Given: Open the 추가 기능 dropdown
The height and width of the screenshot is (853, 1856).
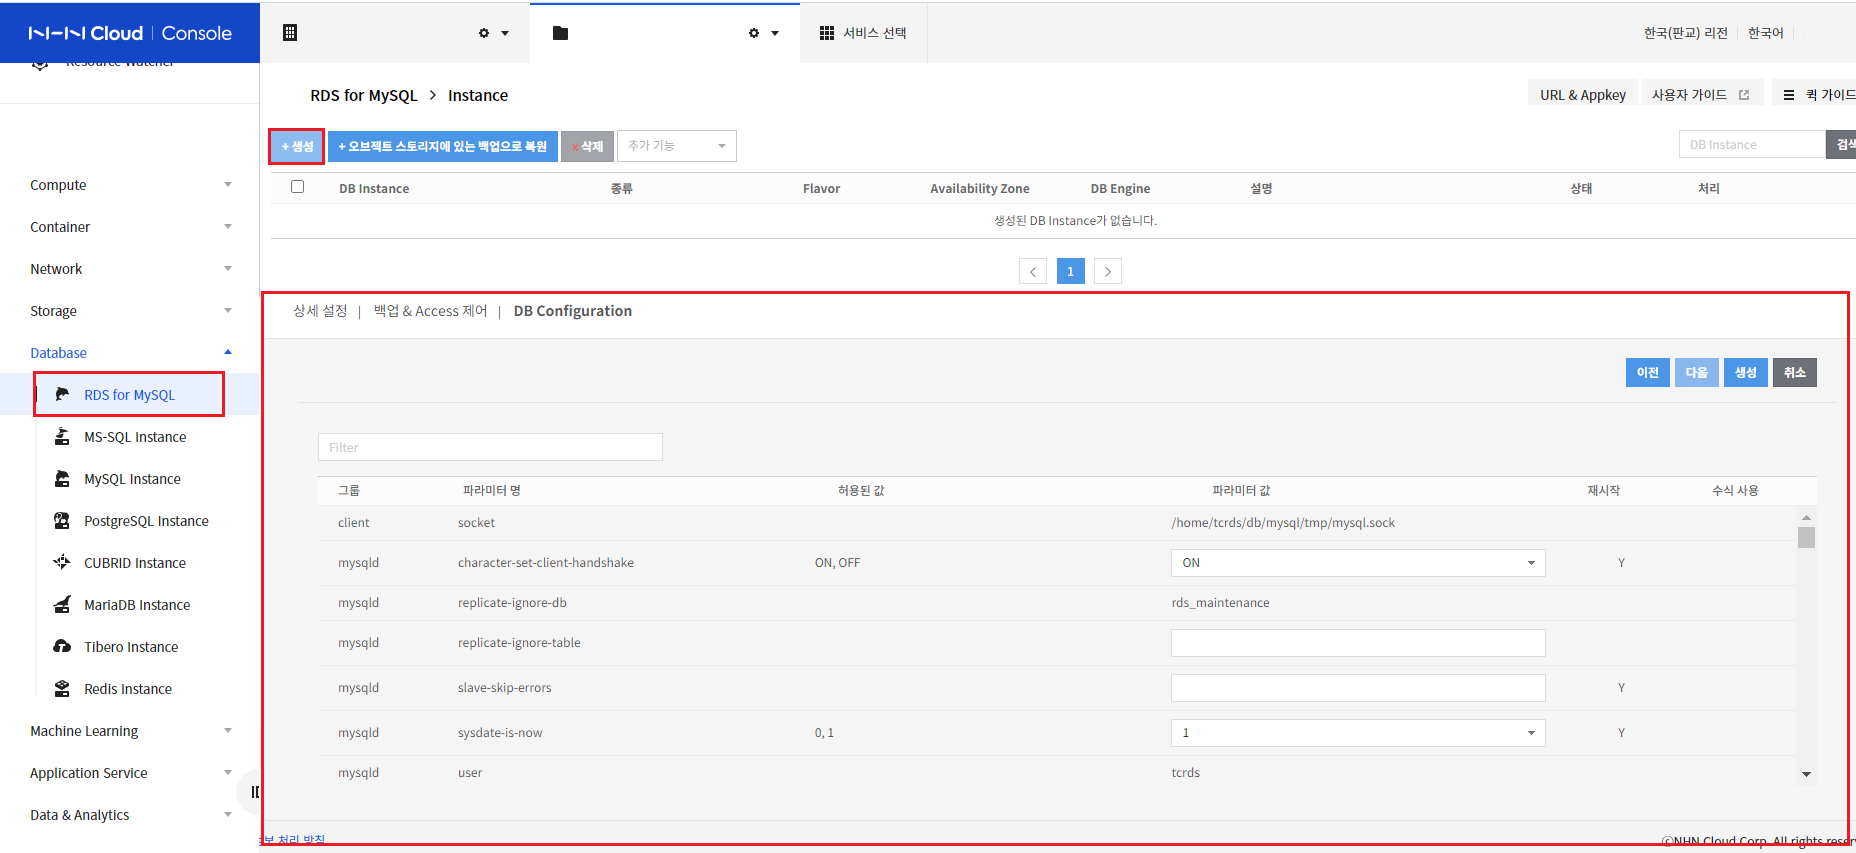Looking at the screenshot, I should 677,146.
